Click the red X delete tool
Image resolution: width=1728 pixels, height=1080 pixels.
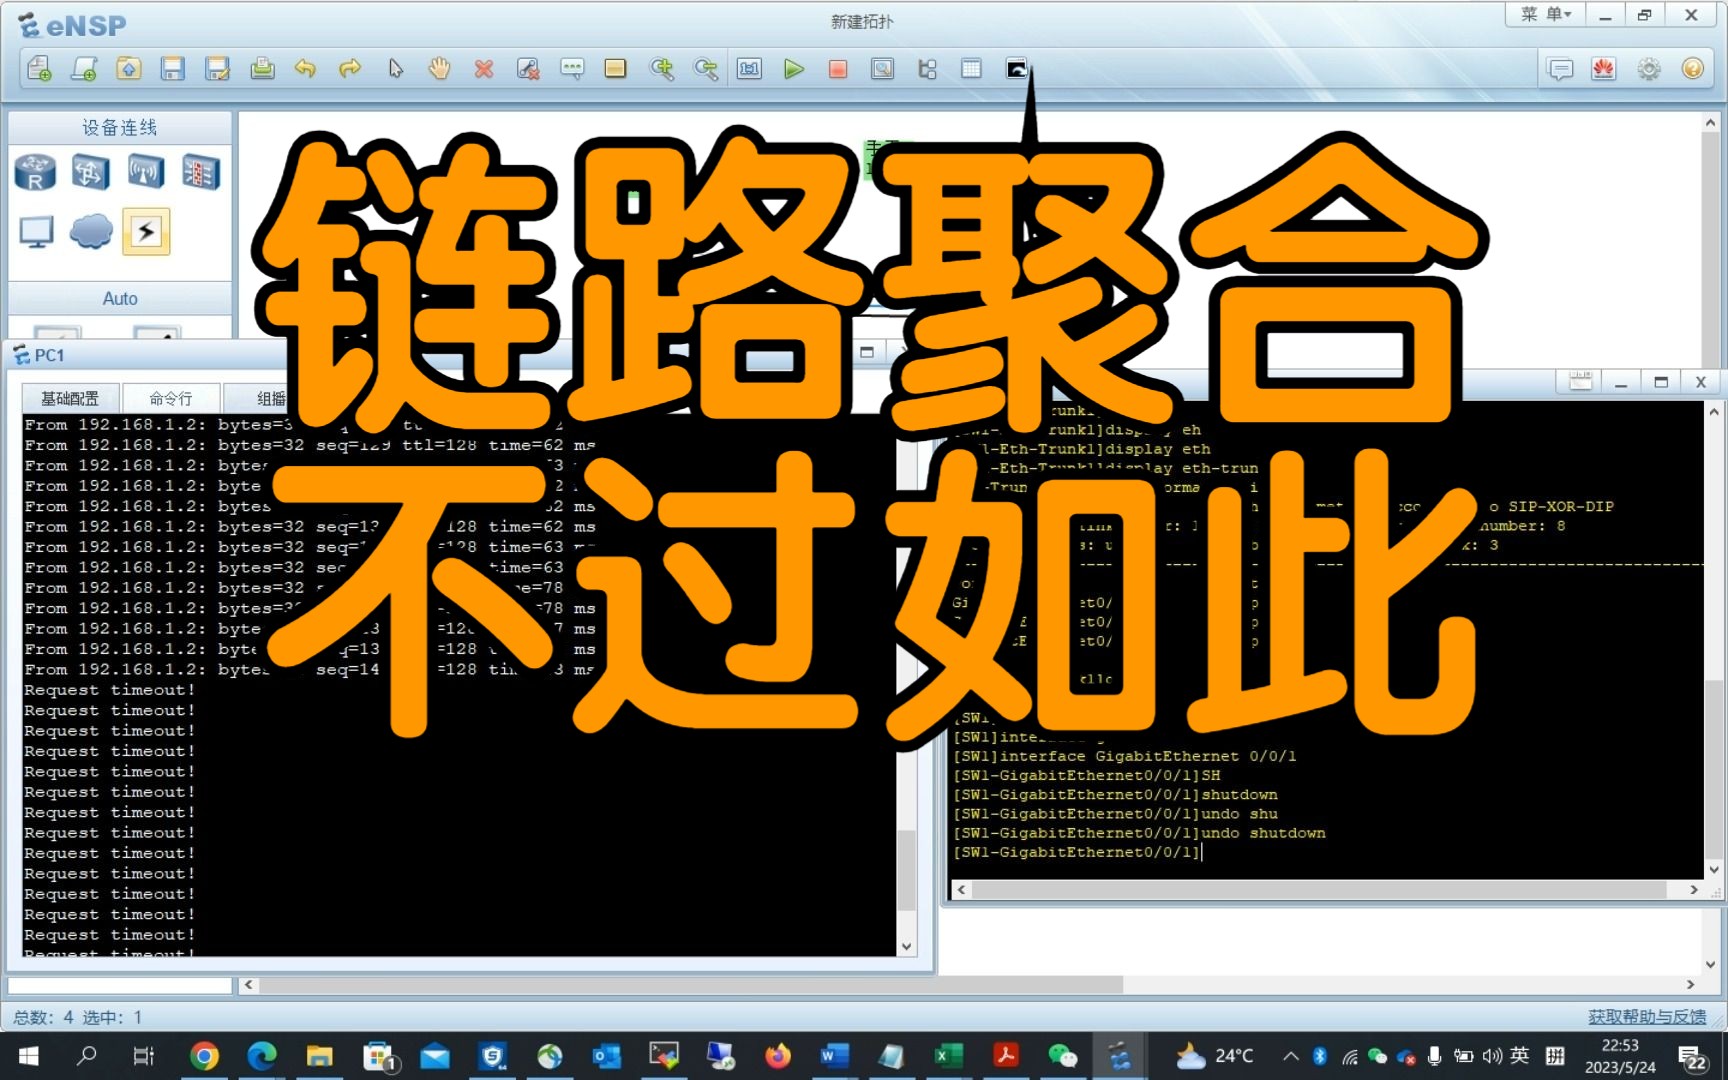484,69
